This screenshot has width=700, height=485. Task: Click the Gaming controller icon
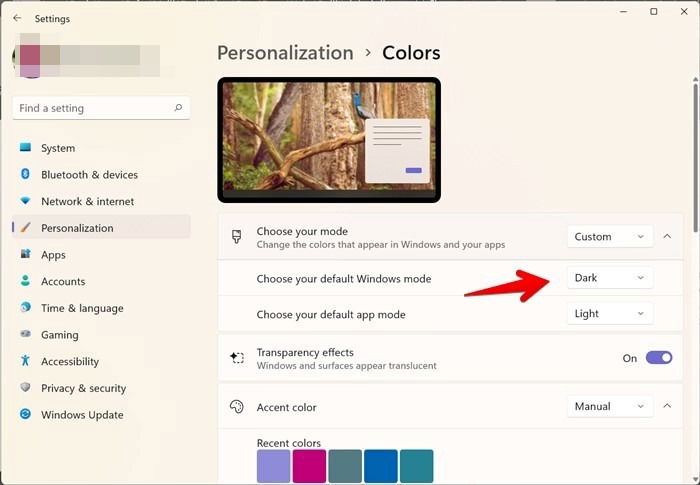(25, 334)
